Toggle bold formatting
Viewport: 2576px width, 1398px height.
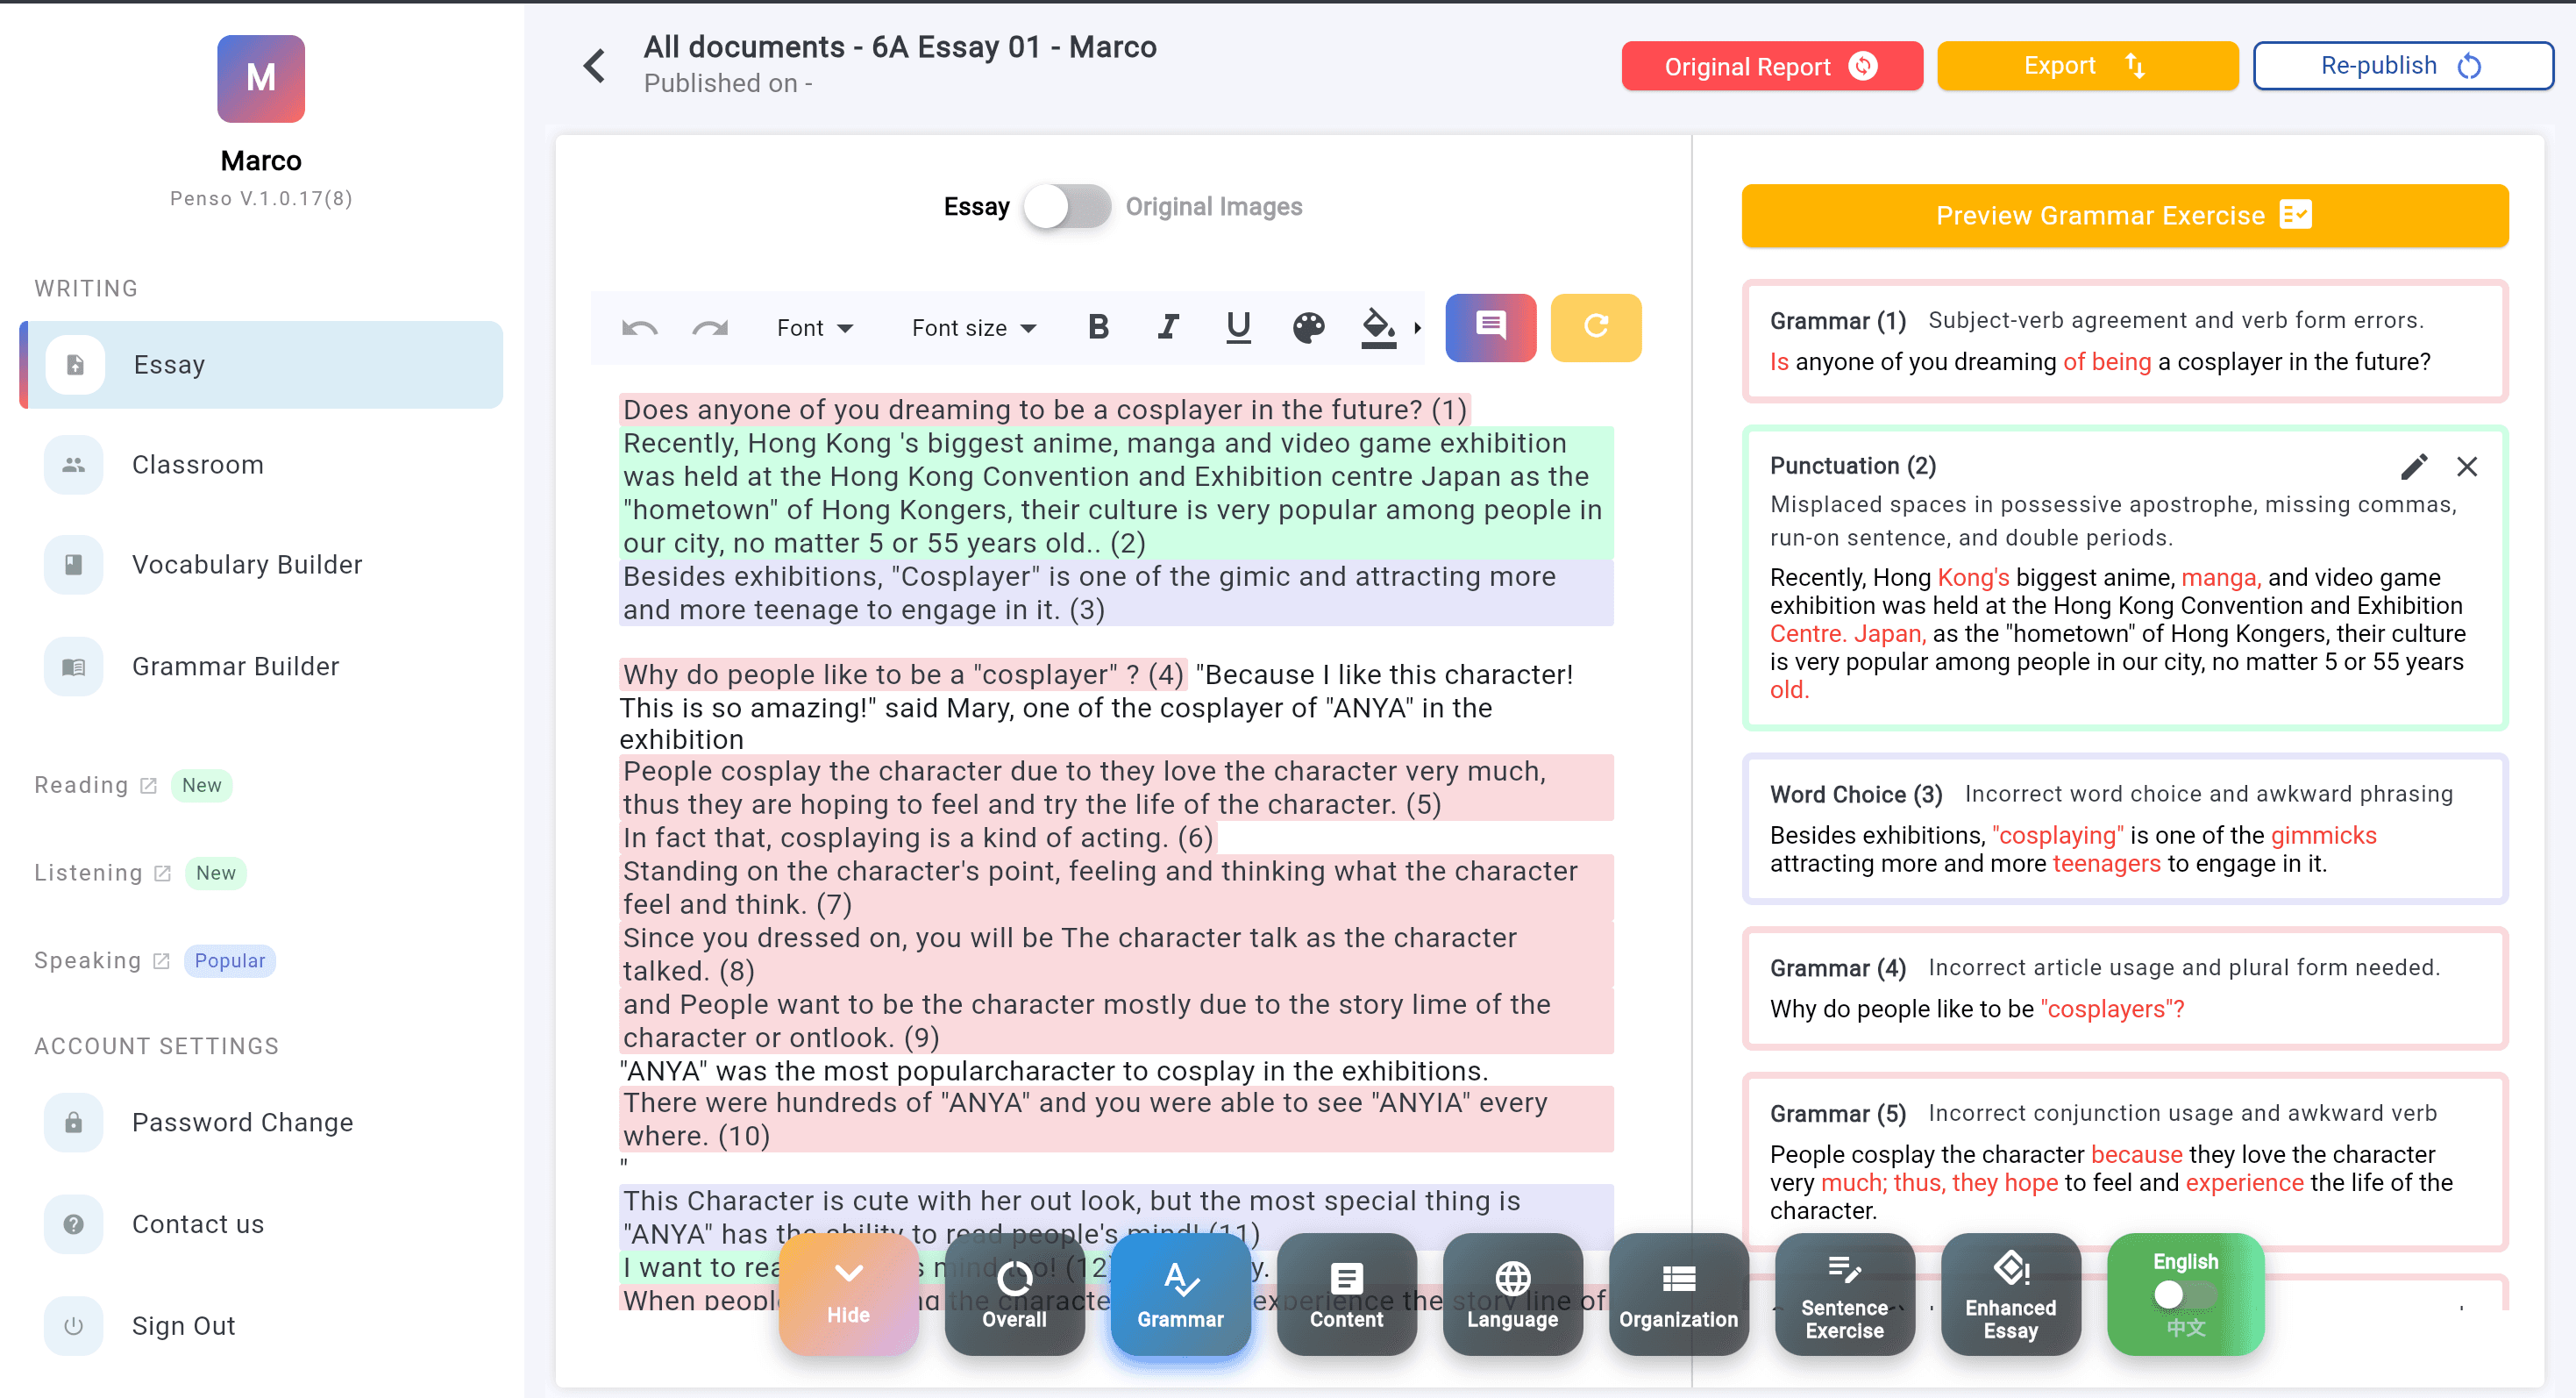point(1098,327)
